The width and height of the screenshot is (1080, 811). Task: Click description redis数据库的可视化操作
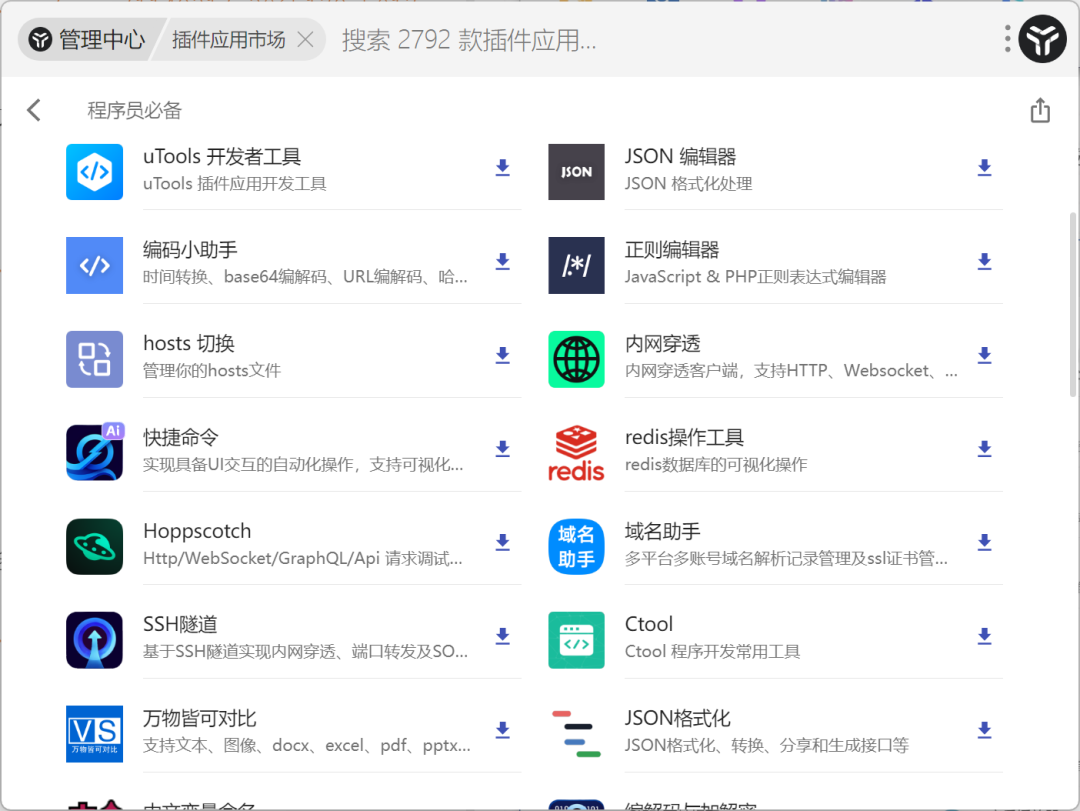click(716, 464)
